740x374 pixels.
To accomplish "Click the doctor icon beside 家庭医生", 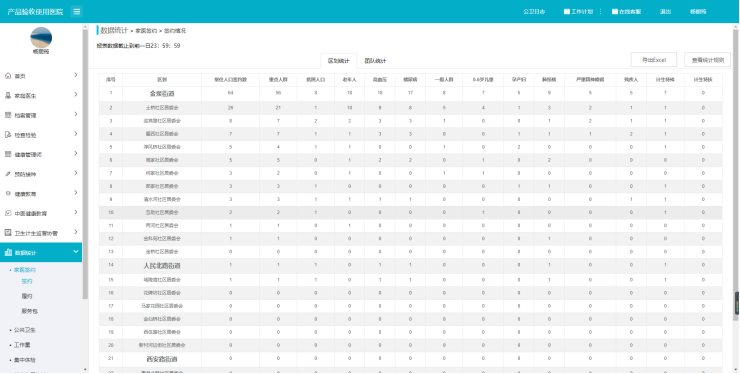I will coord(8,96).
